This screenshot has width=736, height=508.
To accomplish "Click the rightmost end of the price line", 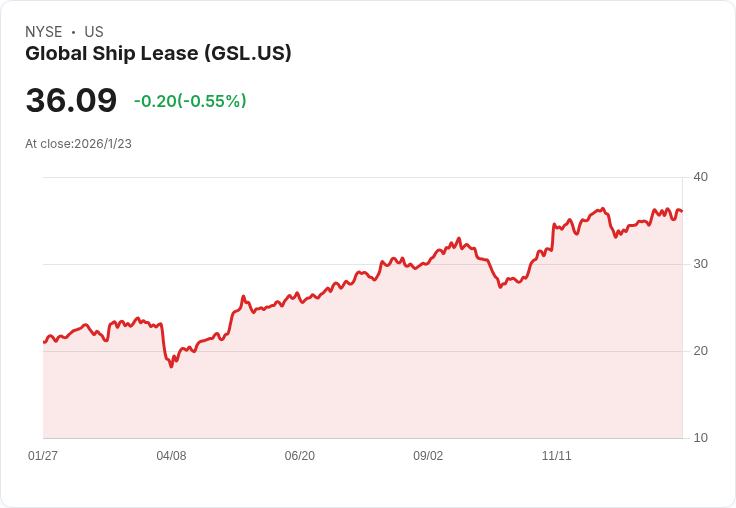I will tap(682, 211).
